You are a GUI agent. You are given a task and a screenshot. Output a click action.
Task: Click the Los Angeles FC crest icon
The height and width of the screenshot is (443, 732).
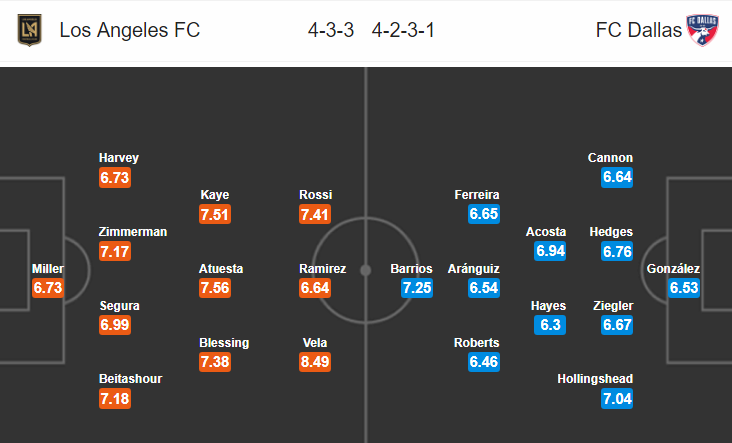(x=31, y=30)
